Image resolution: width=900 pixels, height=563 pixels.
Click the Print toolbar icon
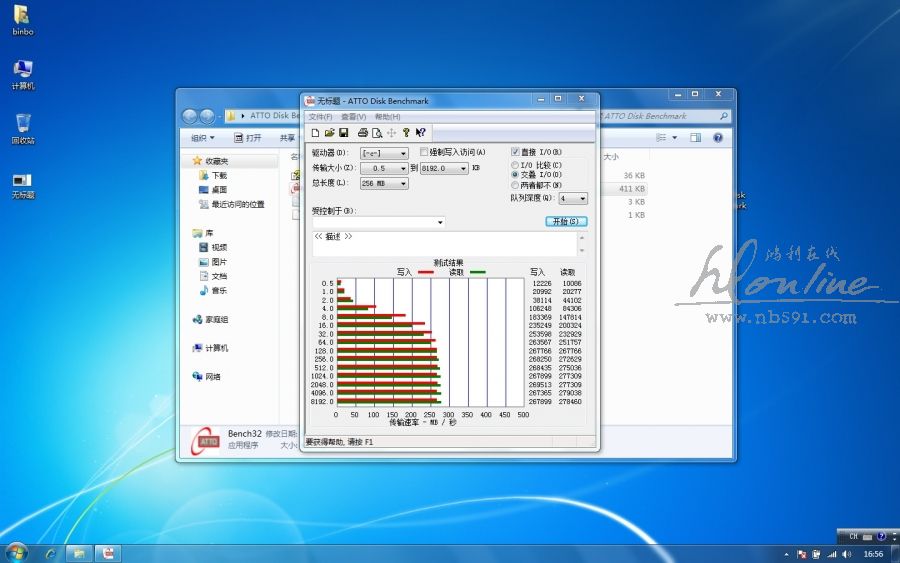(362, 132)
